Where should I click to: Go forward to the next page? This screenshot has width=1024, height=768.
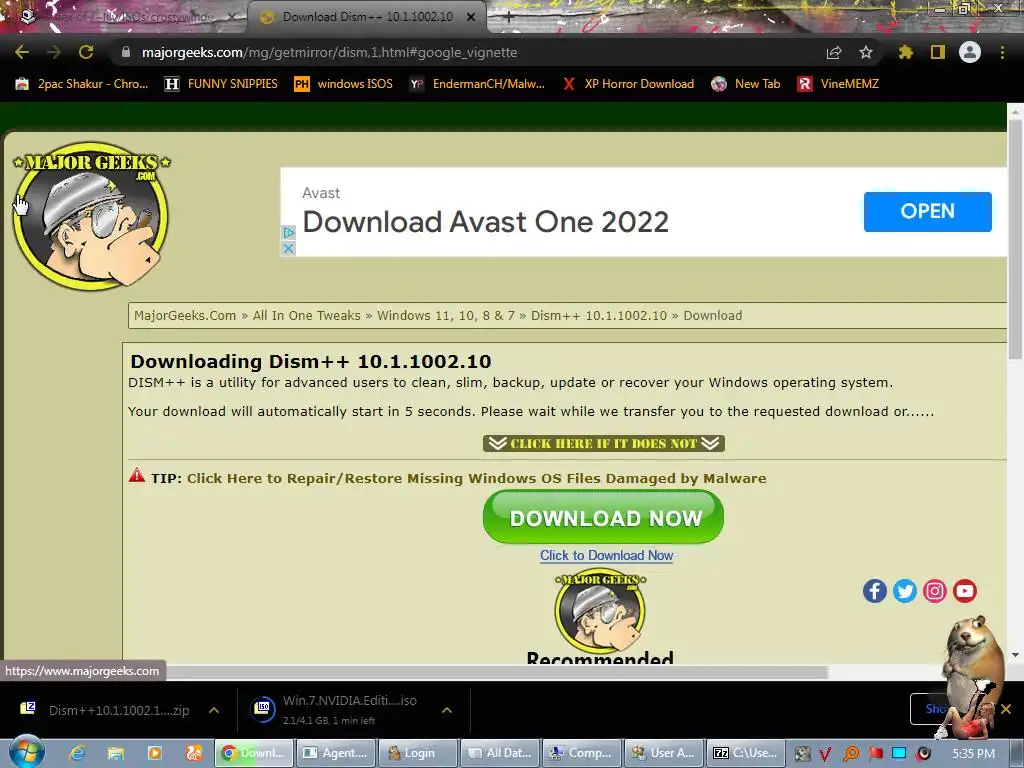(x=54, y=52)
